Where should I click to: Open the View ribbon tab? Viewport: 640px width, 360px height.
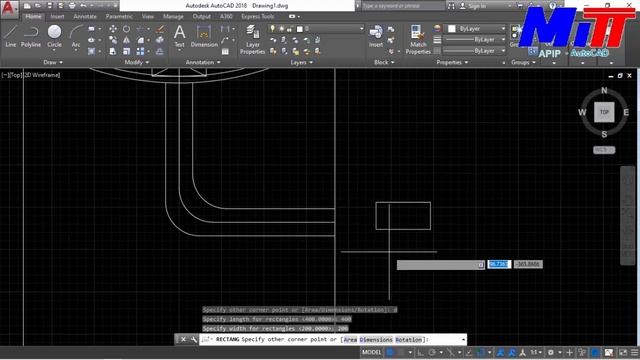(x=148, y=16)
